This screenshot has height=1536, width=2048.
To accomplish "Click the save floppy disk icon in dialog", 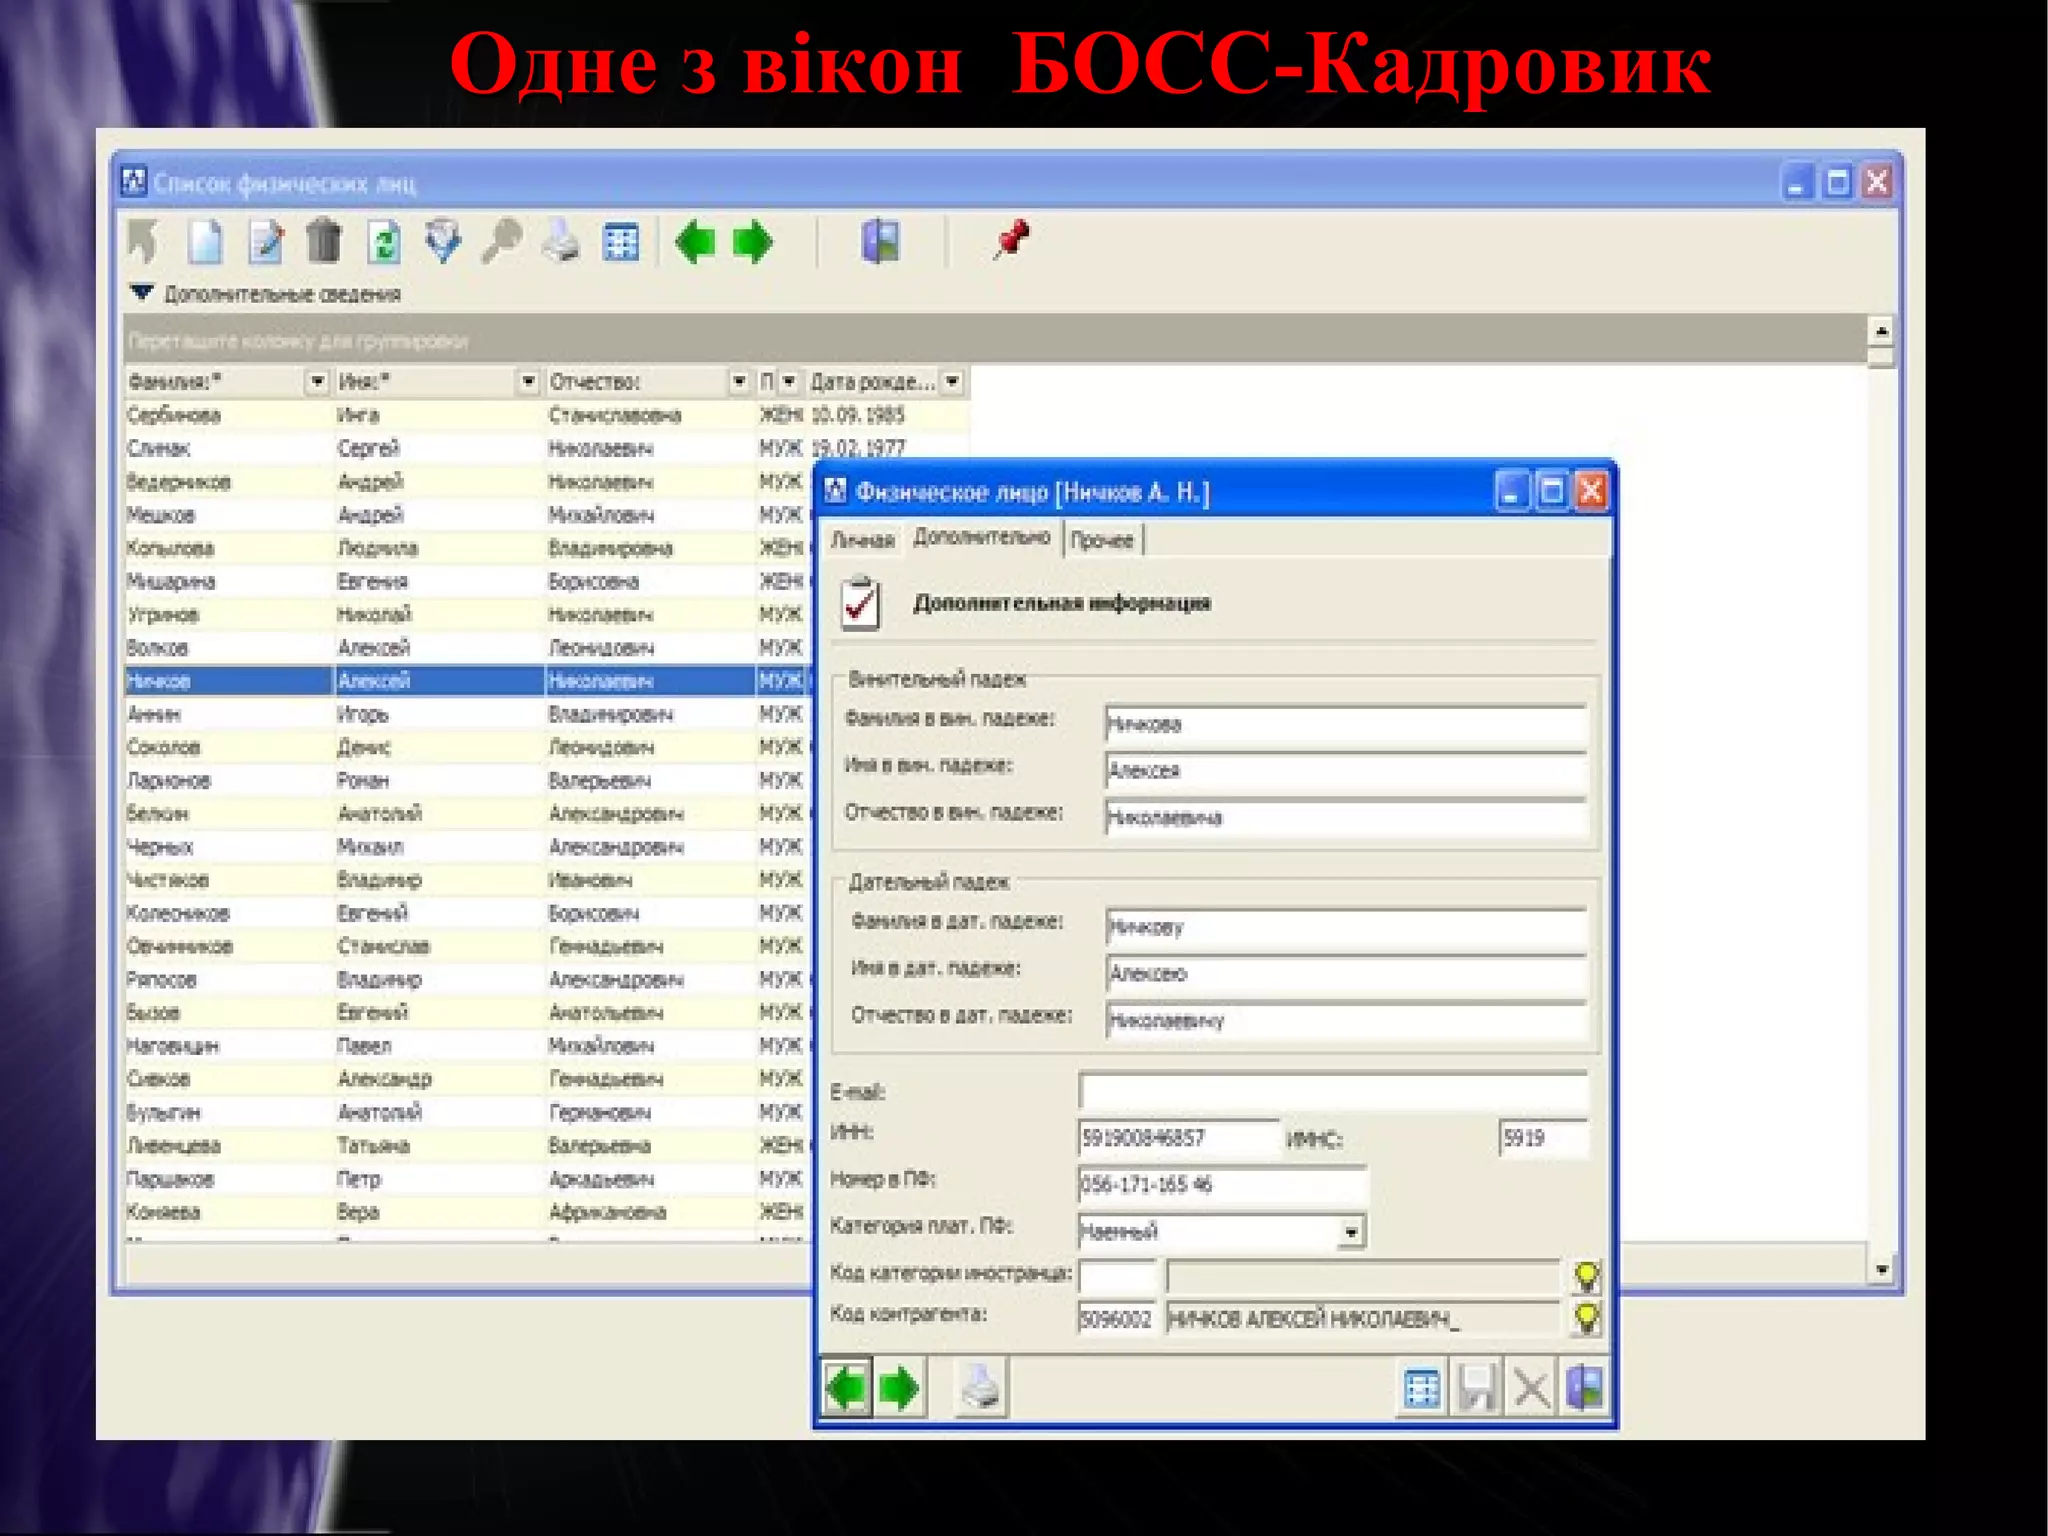I will click(x=1476, y=1389).
